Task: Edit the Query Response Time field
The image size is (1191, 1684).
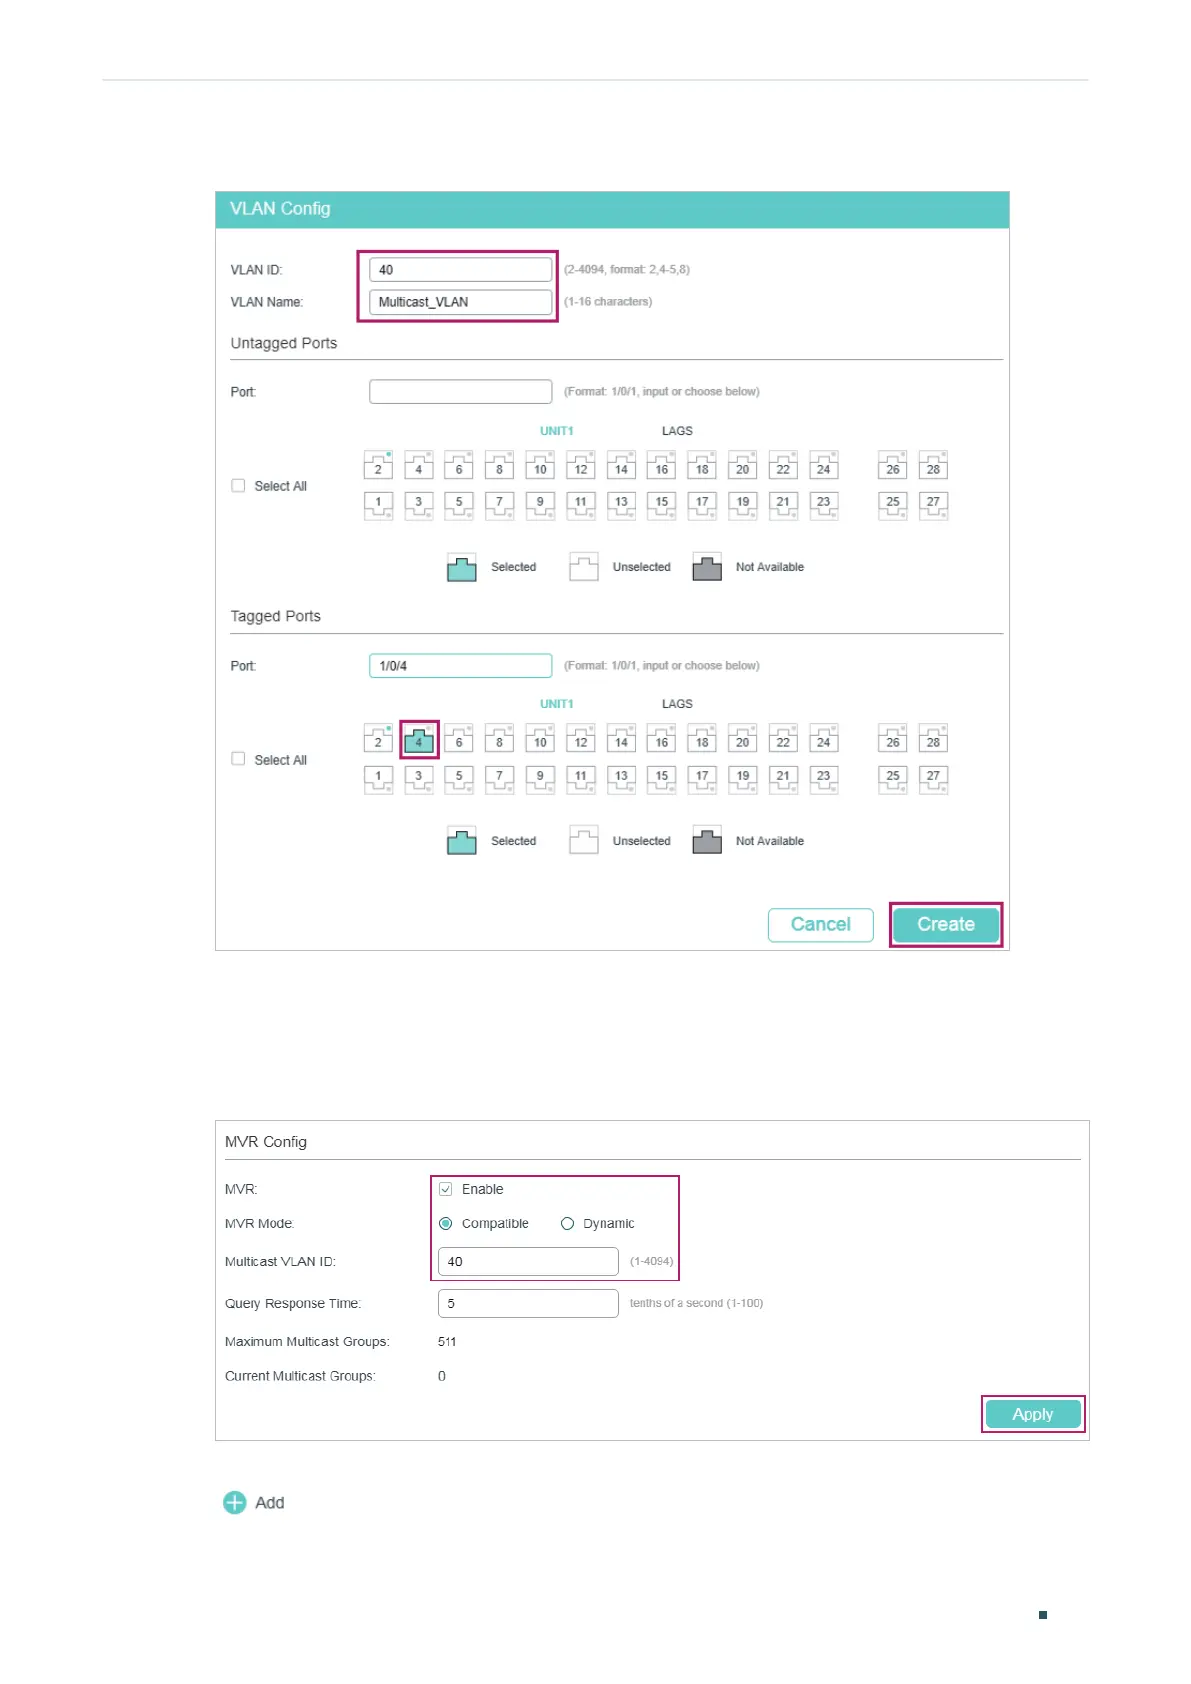Action: (528, 1303)
